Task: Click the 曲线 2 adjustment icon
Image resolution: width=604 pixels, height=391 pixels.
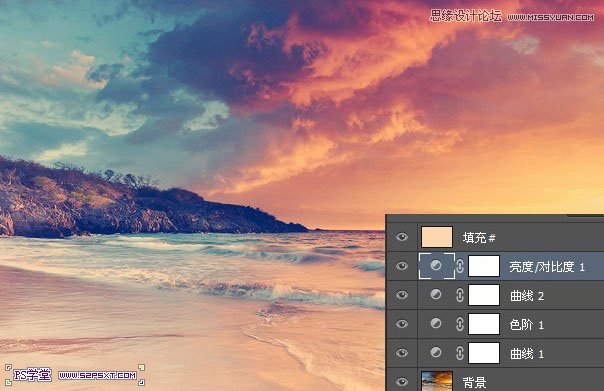Action: tap(436, 294)
